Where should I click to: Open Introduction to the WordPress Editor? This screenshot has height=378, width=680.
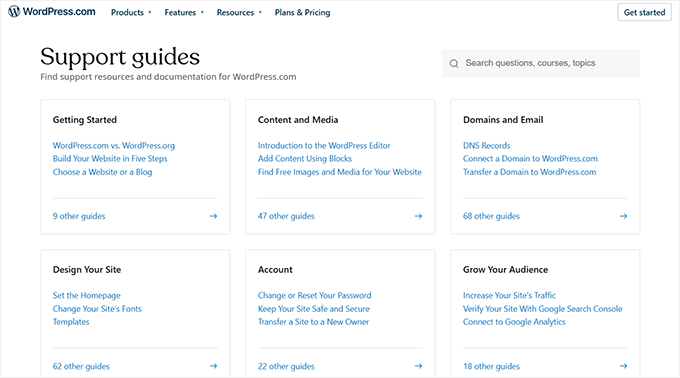pyautogui.click(x=324, y=146)
